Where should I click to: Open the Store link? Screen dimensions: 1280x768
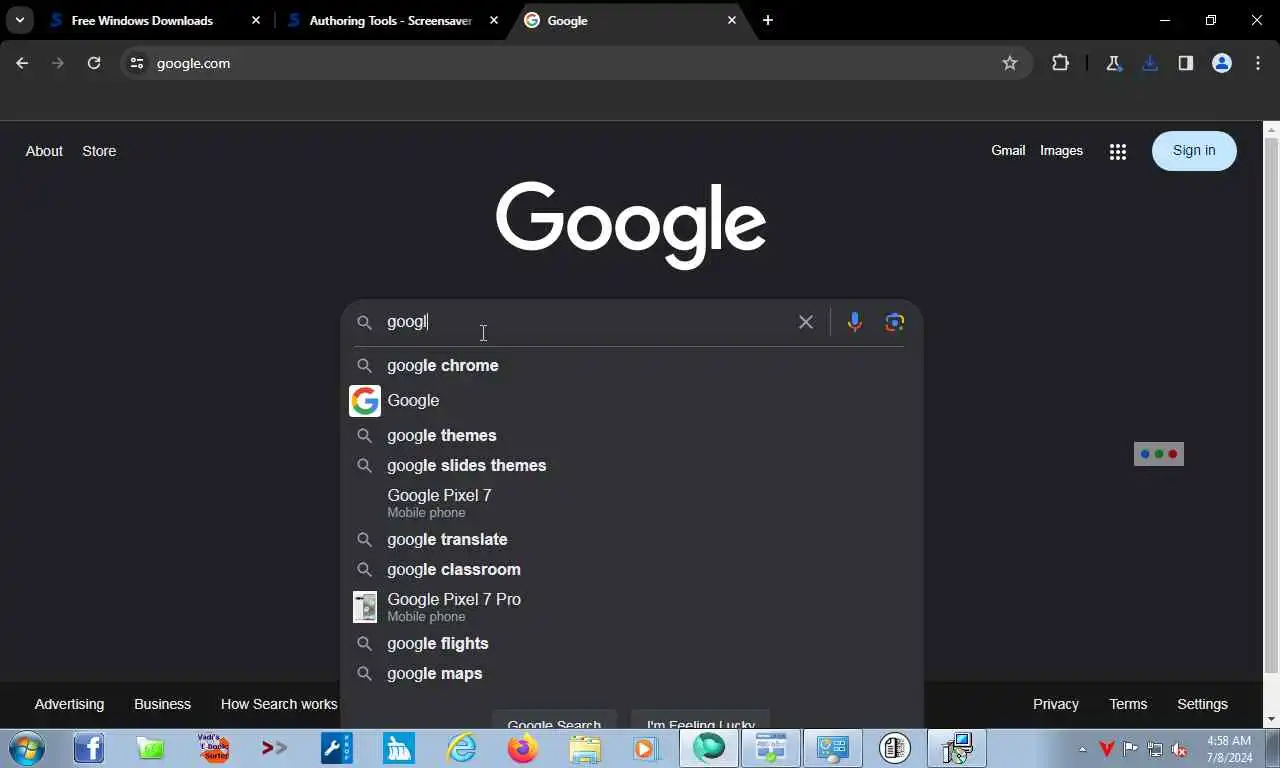(99, 151)
